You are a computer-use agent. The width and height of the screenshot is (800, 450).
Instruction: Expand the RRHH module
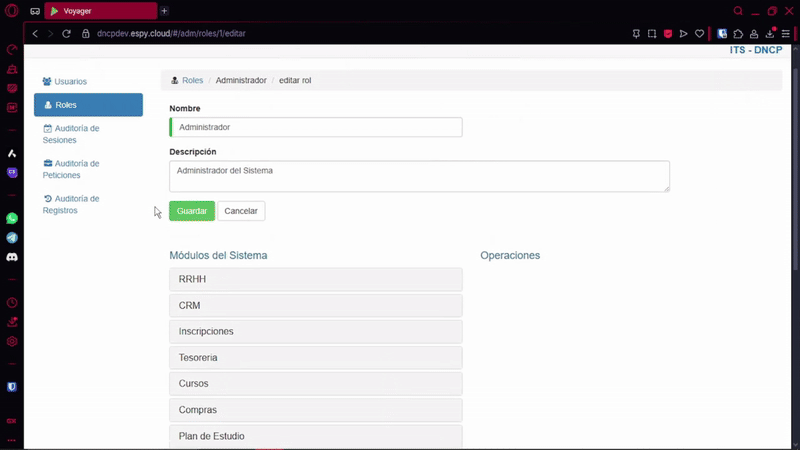316,279
